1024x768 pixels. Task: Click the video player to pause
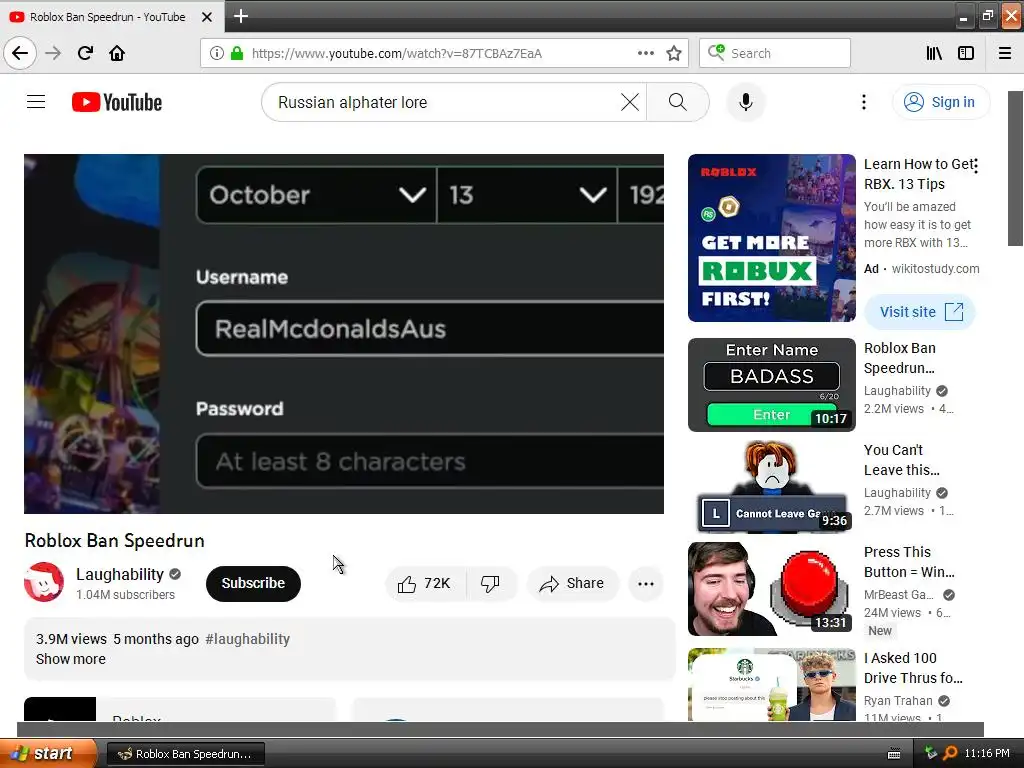(344, 334)
